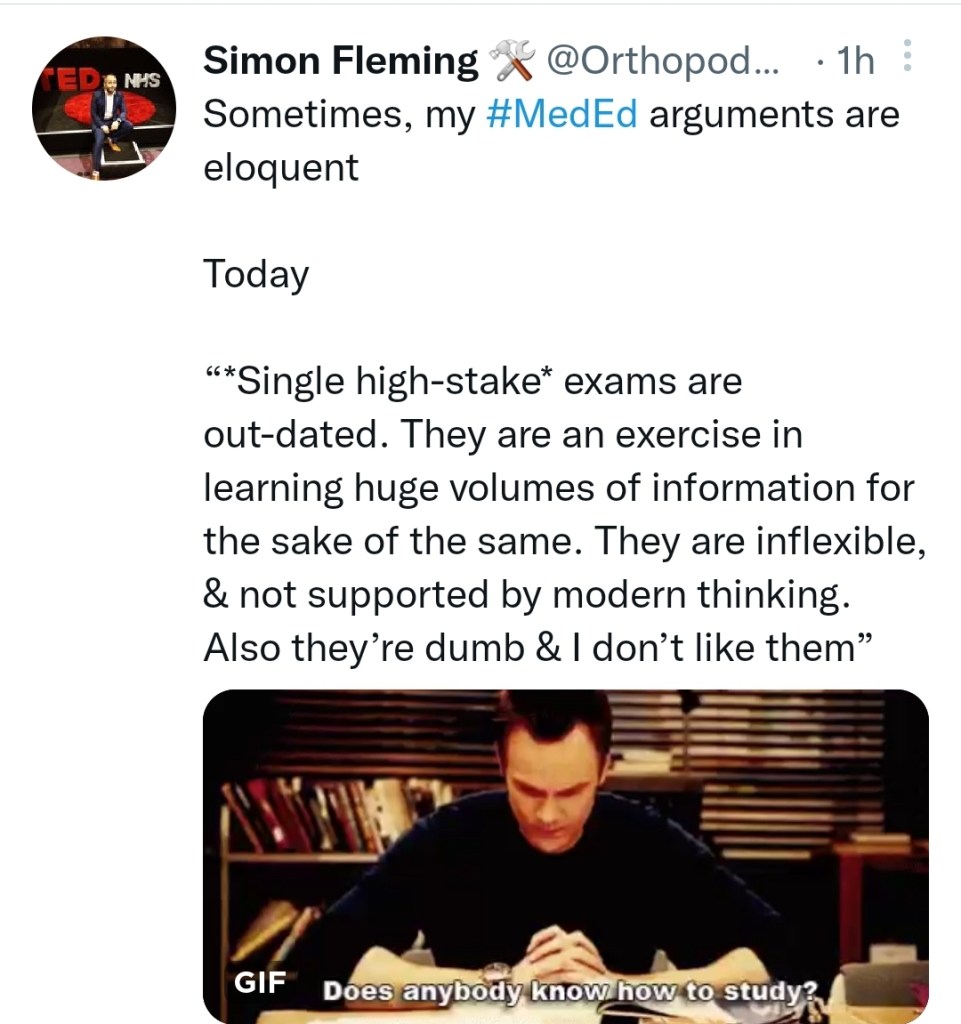Click the word "Today" in the tweet
Image resolution: width=961 pixels, height=1024 pixels.
[256, 274]
